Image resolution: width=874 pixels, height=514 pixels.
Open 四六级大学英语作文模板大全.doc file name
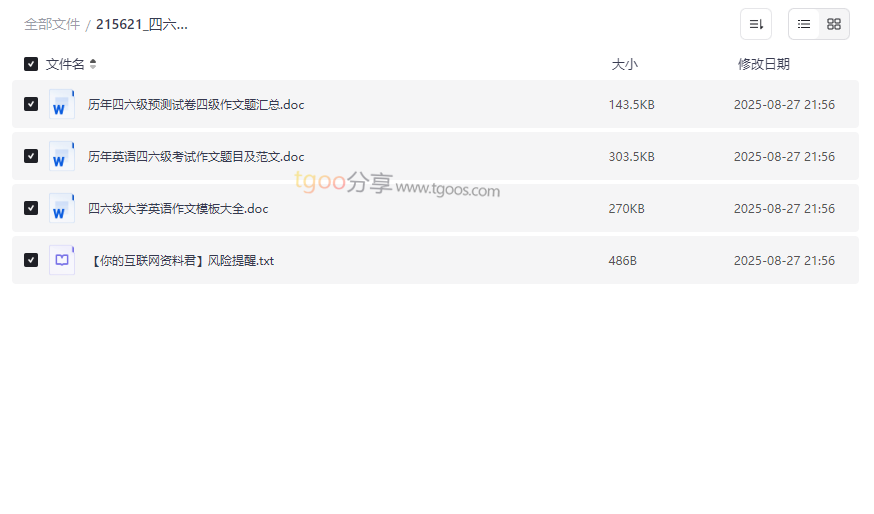[178, 208]
